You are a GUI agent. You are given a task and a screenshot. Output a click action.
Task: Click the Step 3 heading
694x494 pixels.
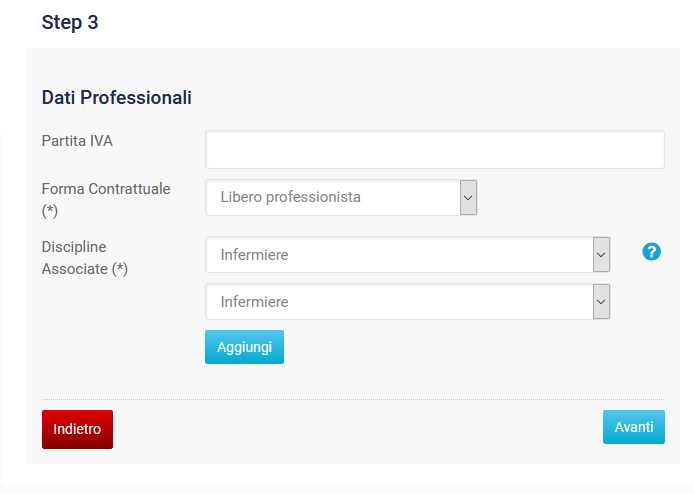[70, 23]
